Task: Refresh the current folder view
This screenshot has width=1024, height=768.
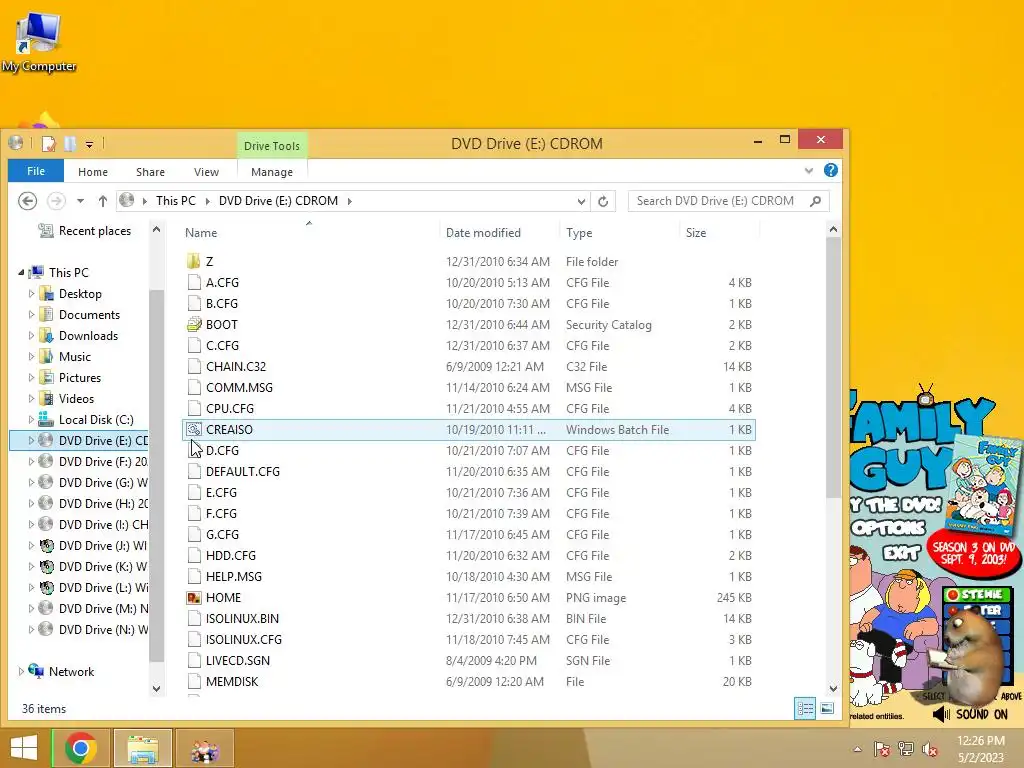Action: click(603, 201)
